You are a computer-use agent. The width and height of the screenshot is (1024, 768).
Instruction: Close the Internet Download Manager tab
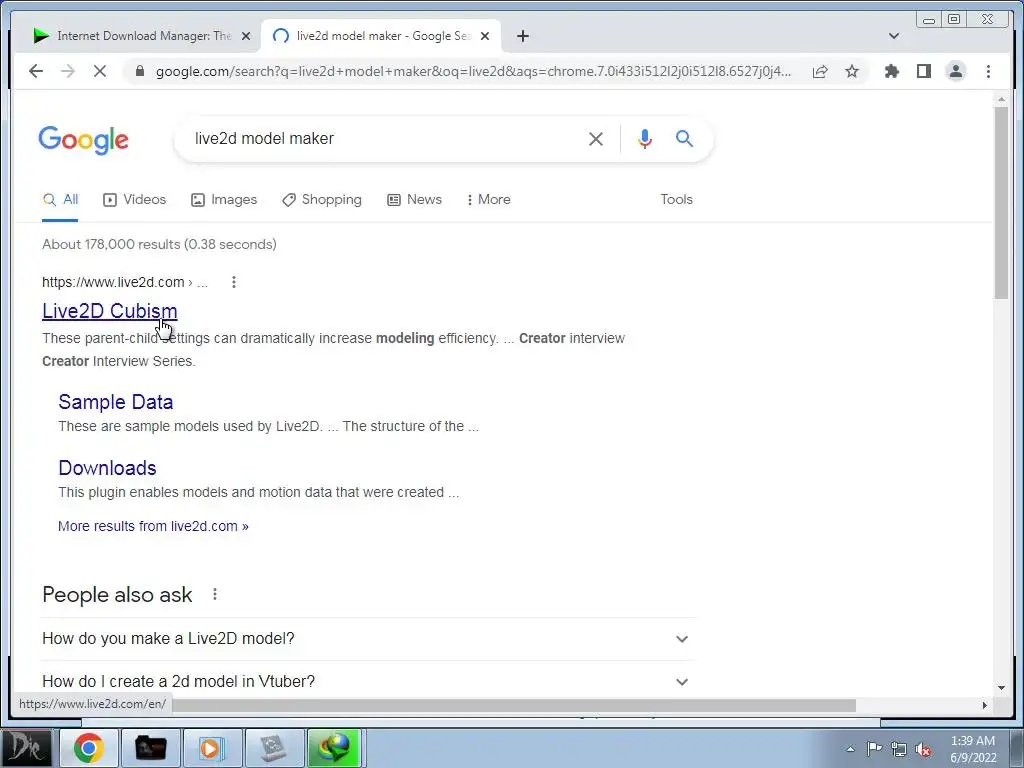(246, 36)
